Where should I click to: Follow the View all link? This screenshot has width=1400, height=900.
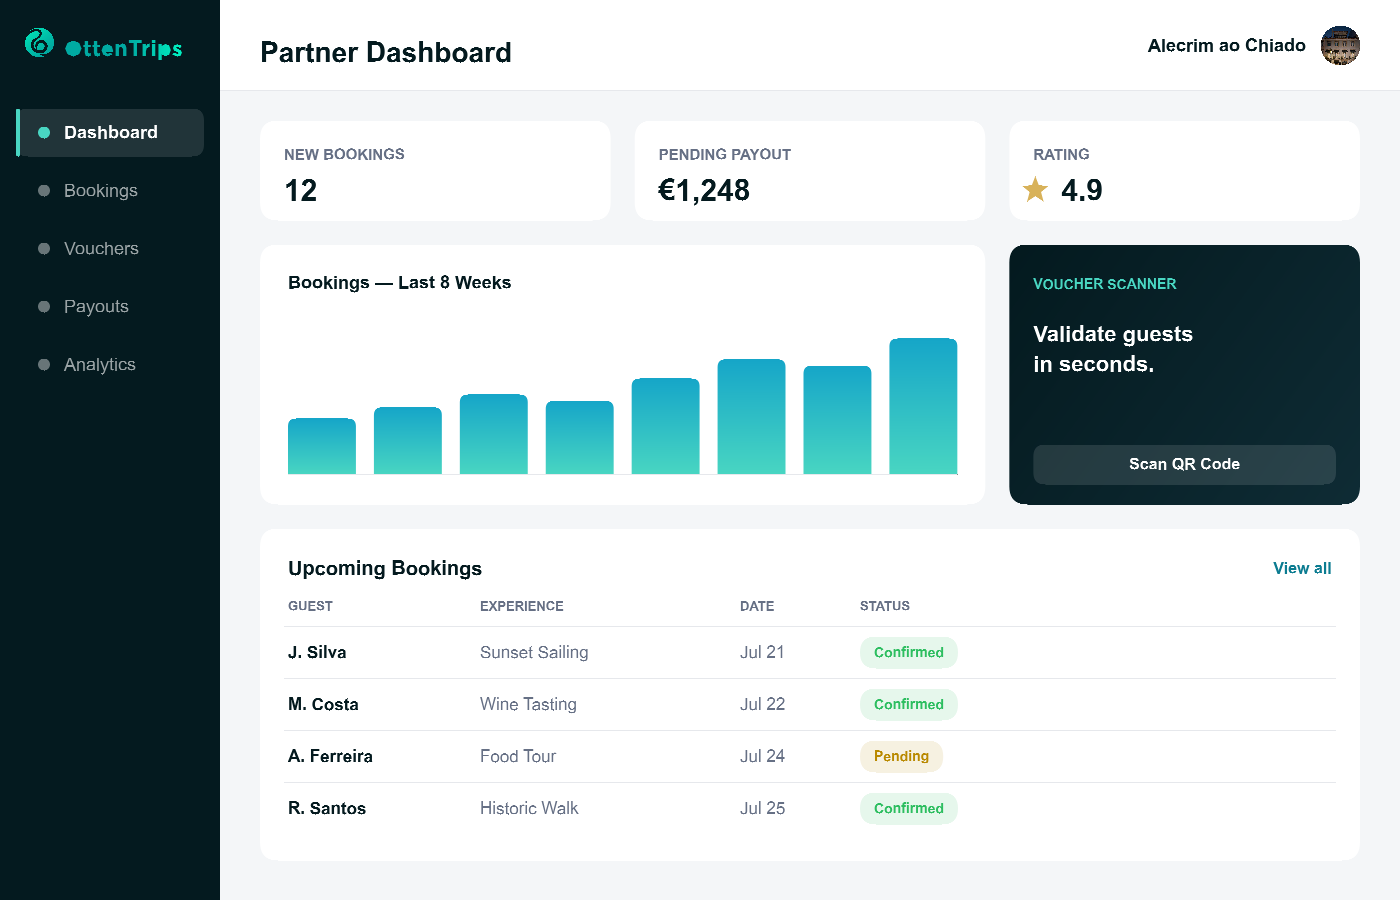pos(1302,568)
